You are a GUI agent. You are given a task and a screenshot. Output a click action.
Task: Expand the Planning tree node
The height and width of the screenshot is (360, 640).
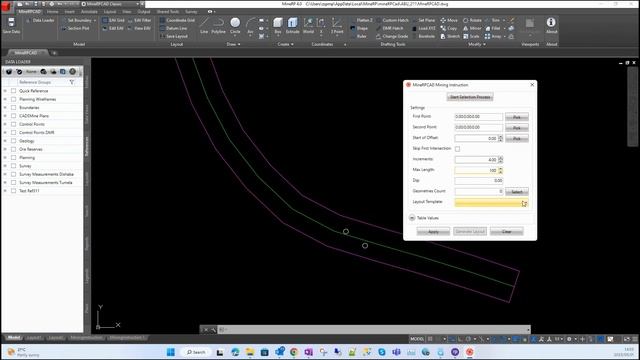tap(5, 158)
